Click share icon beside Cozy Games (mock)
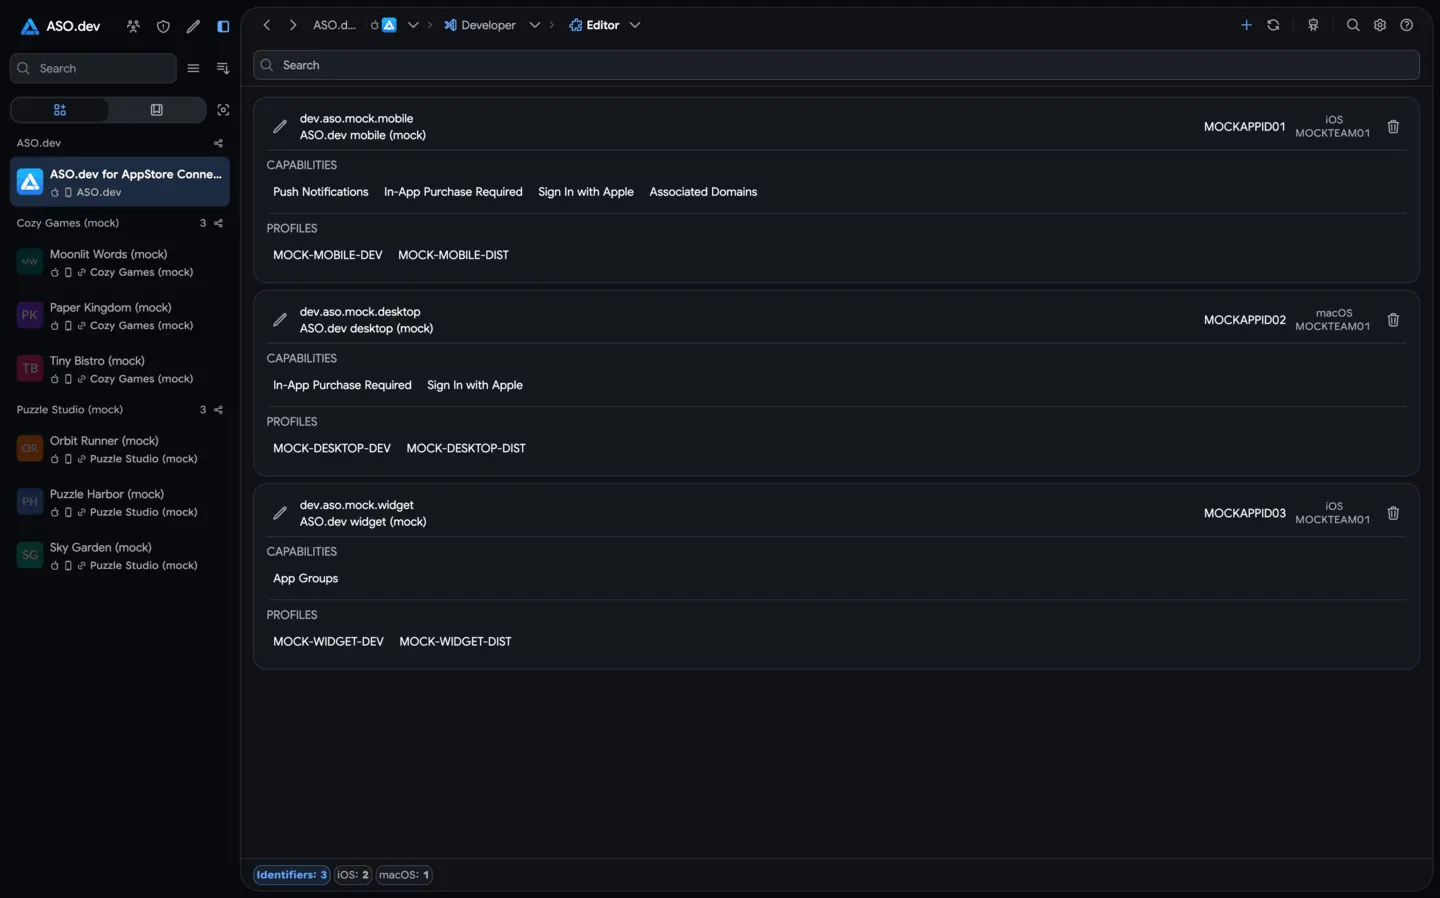Viewport: 1440px width, 898px height. click(218, 223)
